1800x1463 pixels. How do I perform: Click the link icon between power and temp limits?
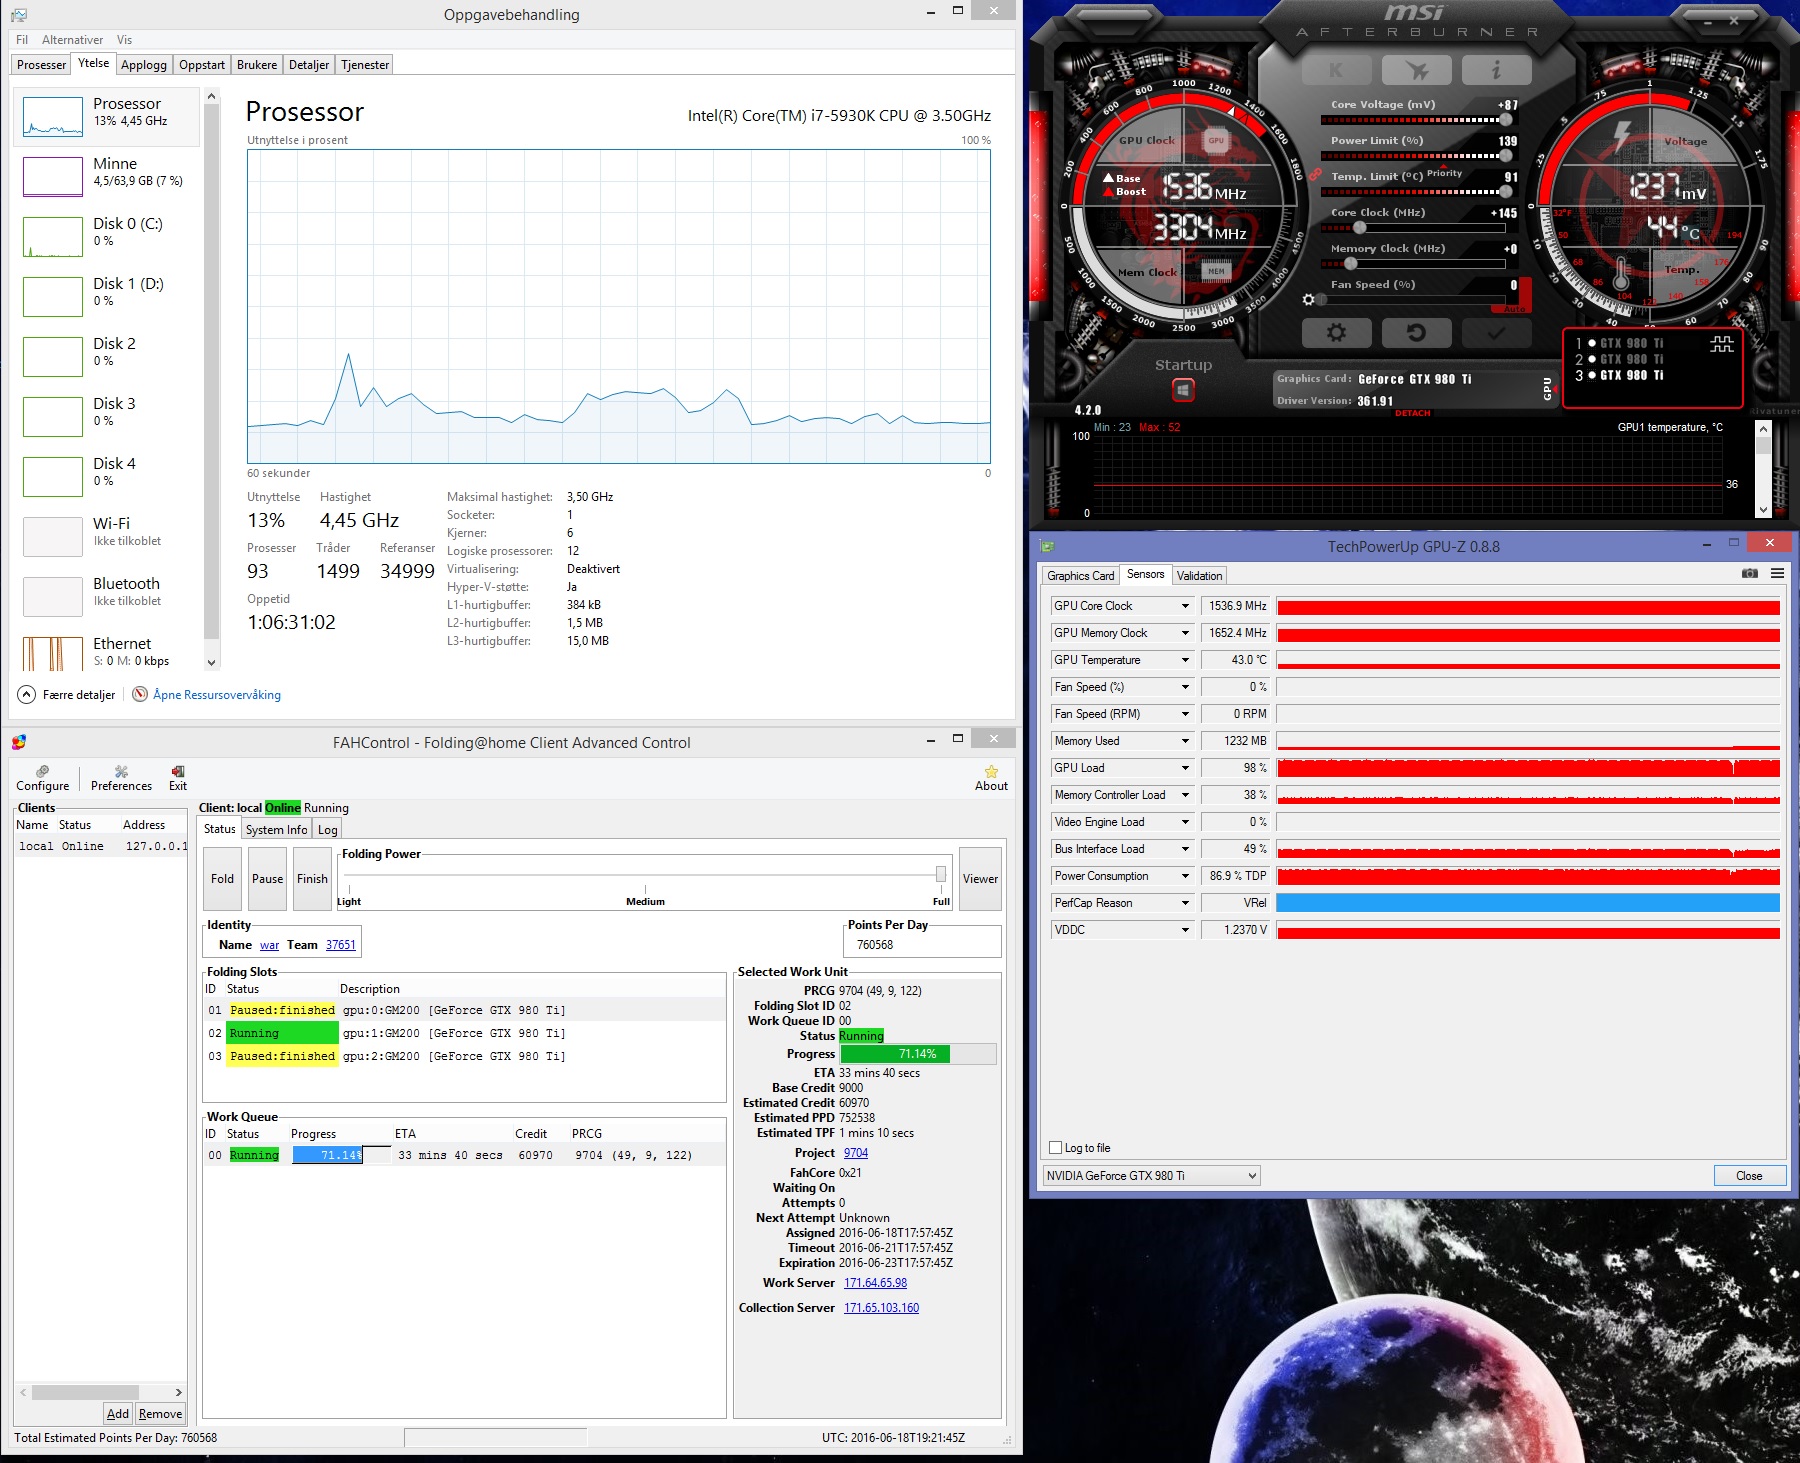[x=1314, y=174]
